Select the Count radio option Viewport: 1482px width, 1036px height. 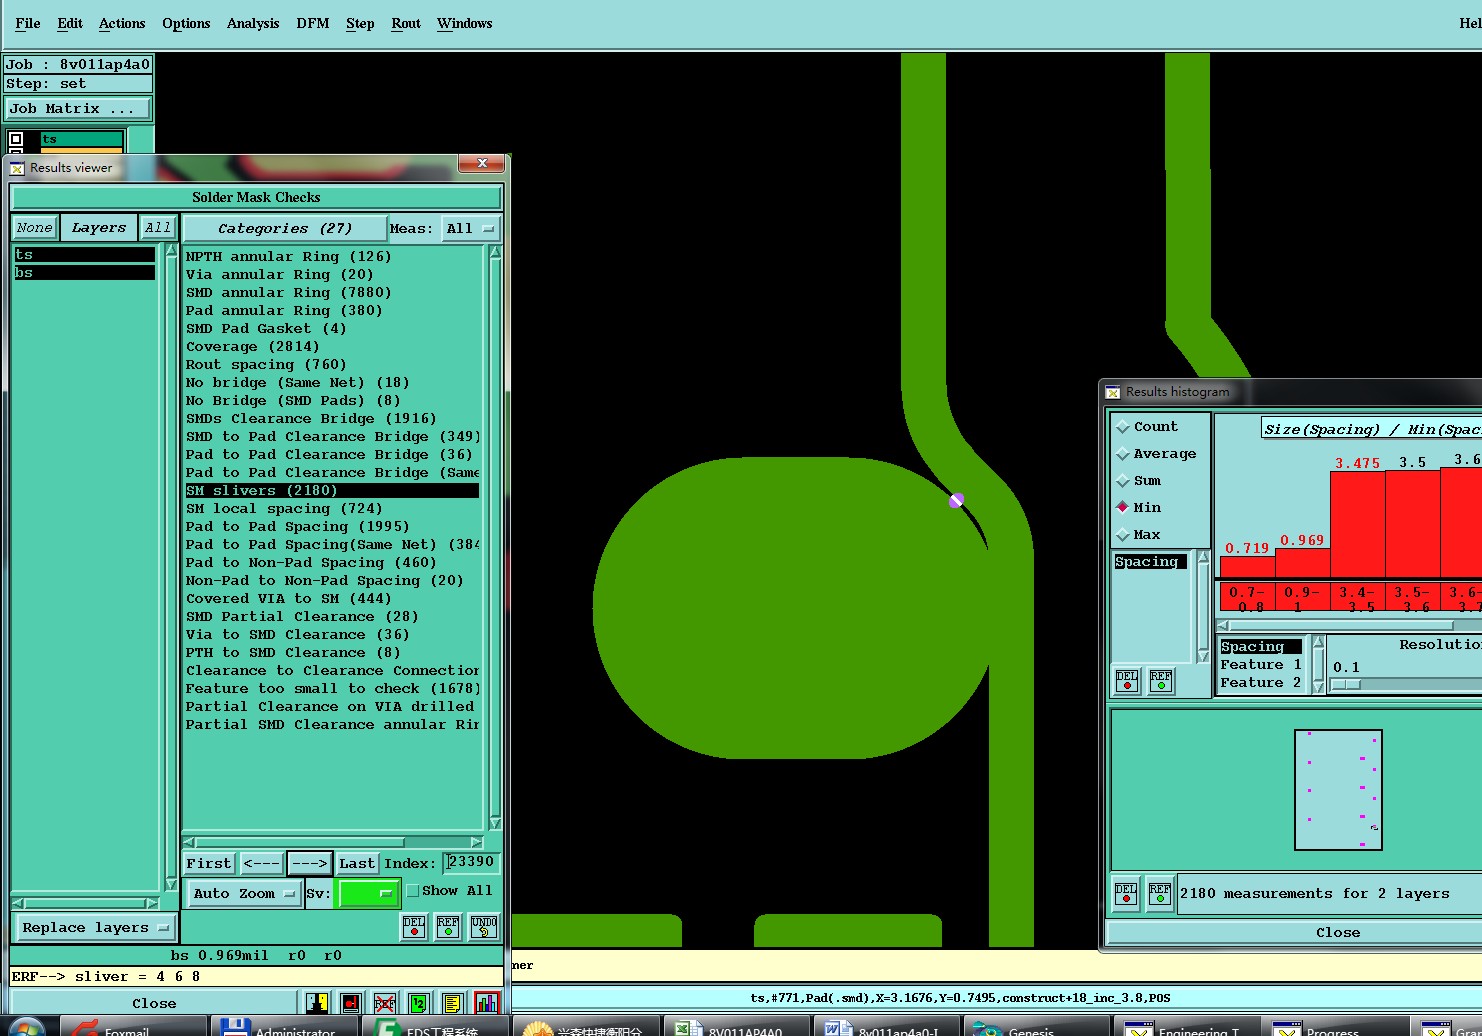(1123, 427)
